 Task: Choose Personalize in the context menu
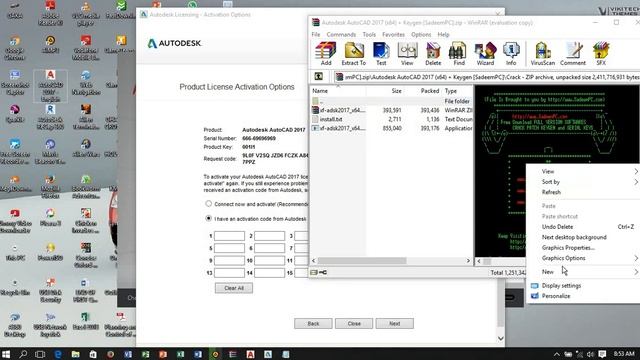tap(583, 296)
